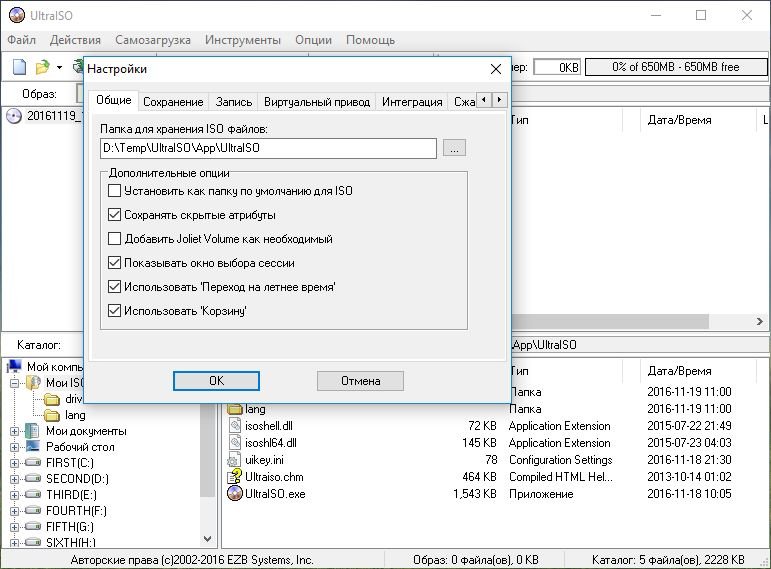The width and height of the screenshot is (771, 569).
Task: Close the Настройки dialog
Action: 496,69
